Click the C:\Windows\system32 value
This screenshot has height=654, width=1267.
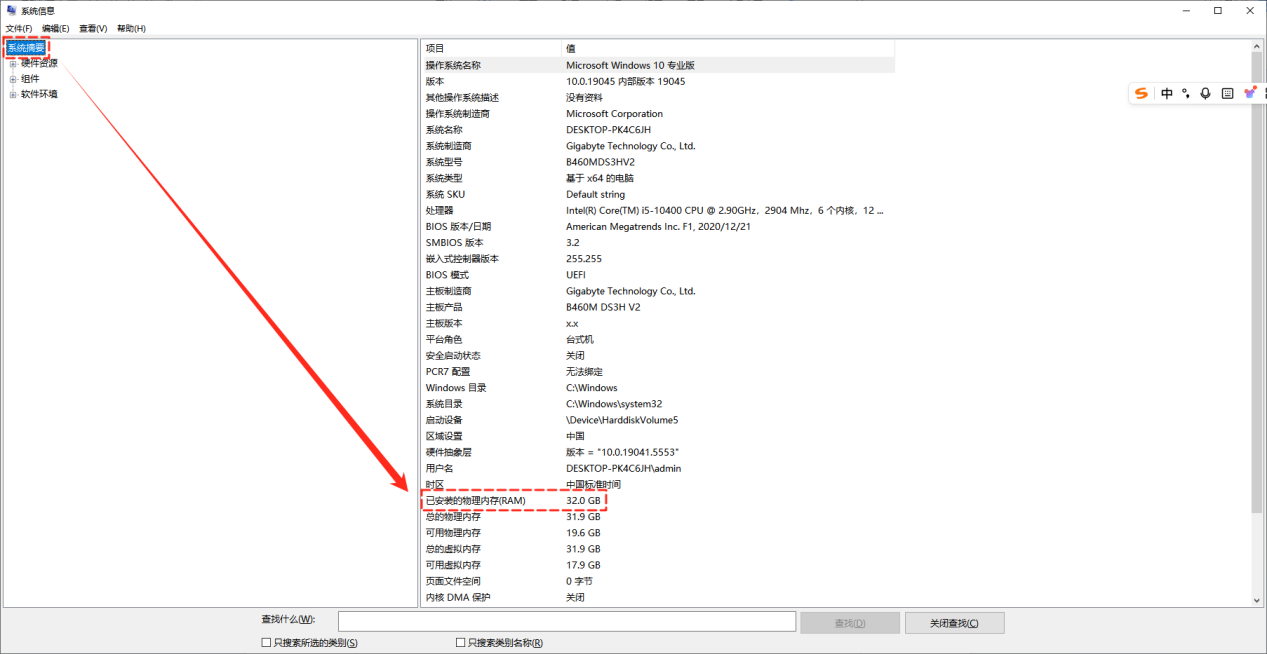pos(614,404)
